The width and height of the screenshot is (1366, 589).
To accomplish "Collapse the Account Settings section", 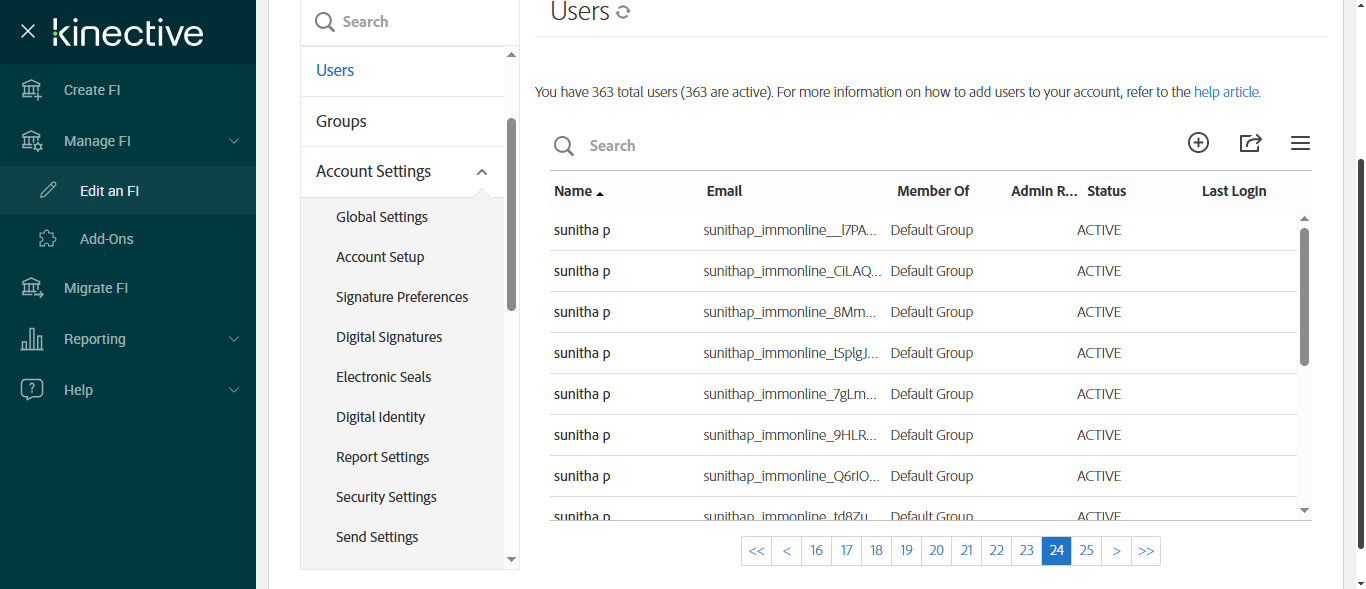I will point(482,172).
